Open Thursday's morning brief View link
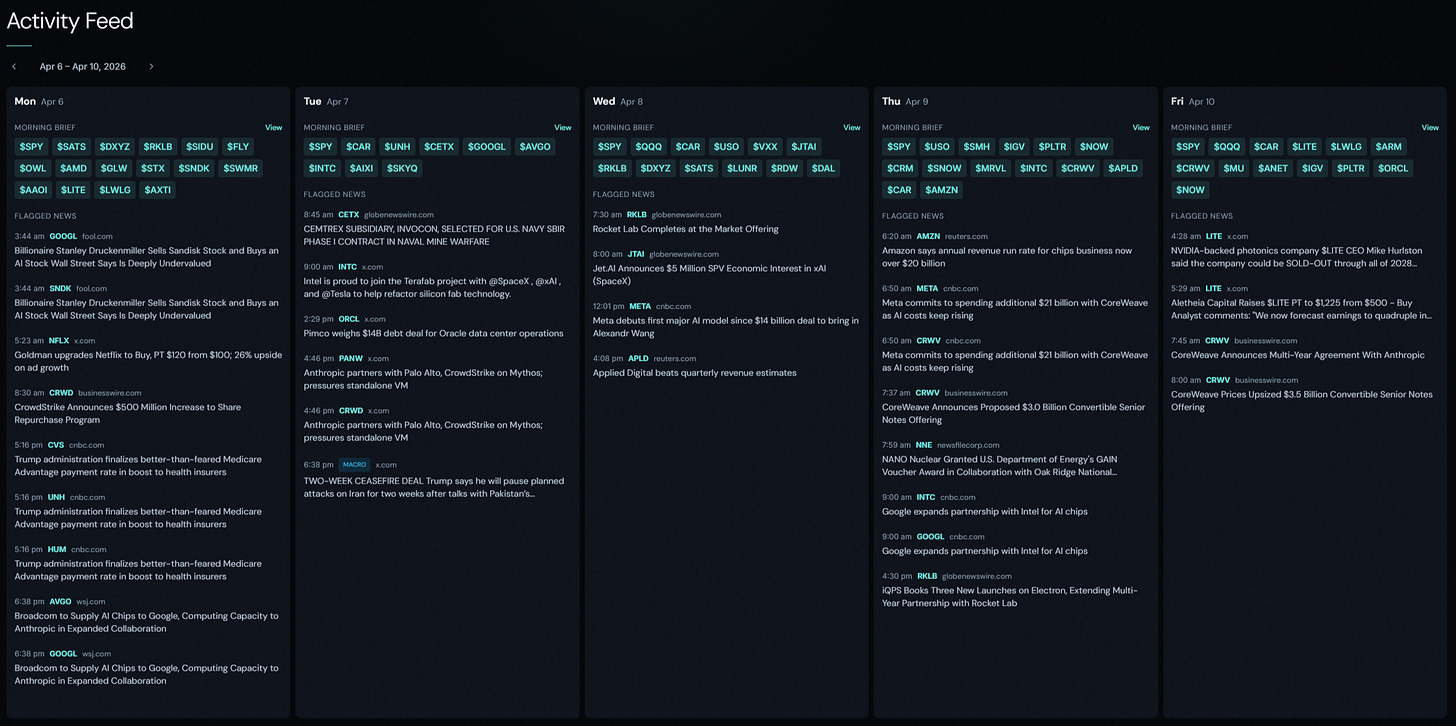This screenshot has width=1456, height=726. pyautogui.click(x=1141, y=128)
